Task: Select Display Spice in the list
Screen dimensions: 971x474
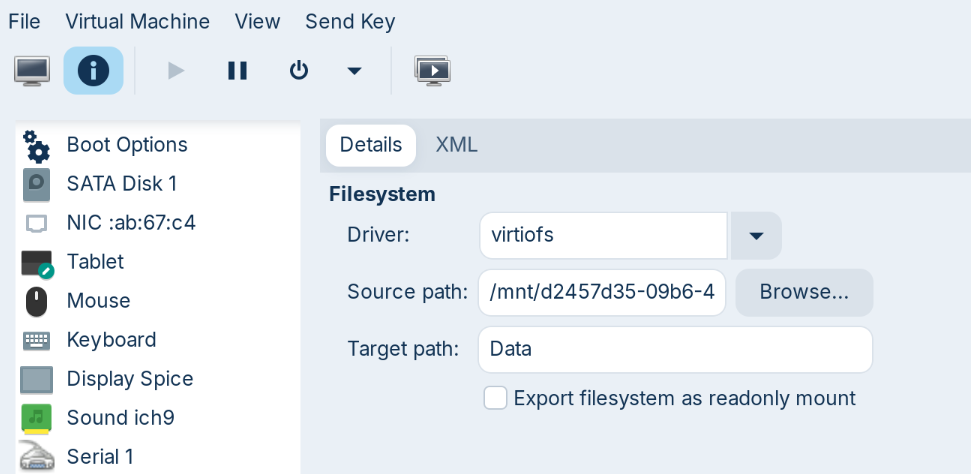Action: (129, 379)
